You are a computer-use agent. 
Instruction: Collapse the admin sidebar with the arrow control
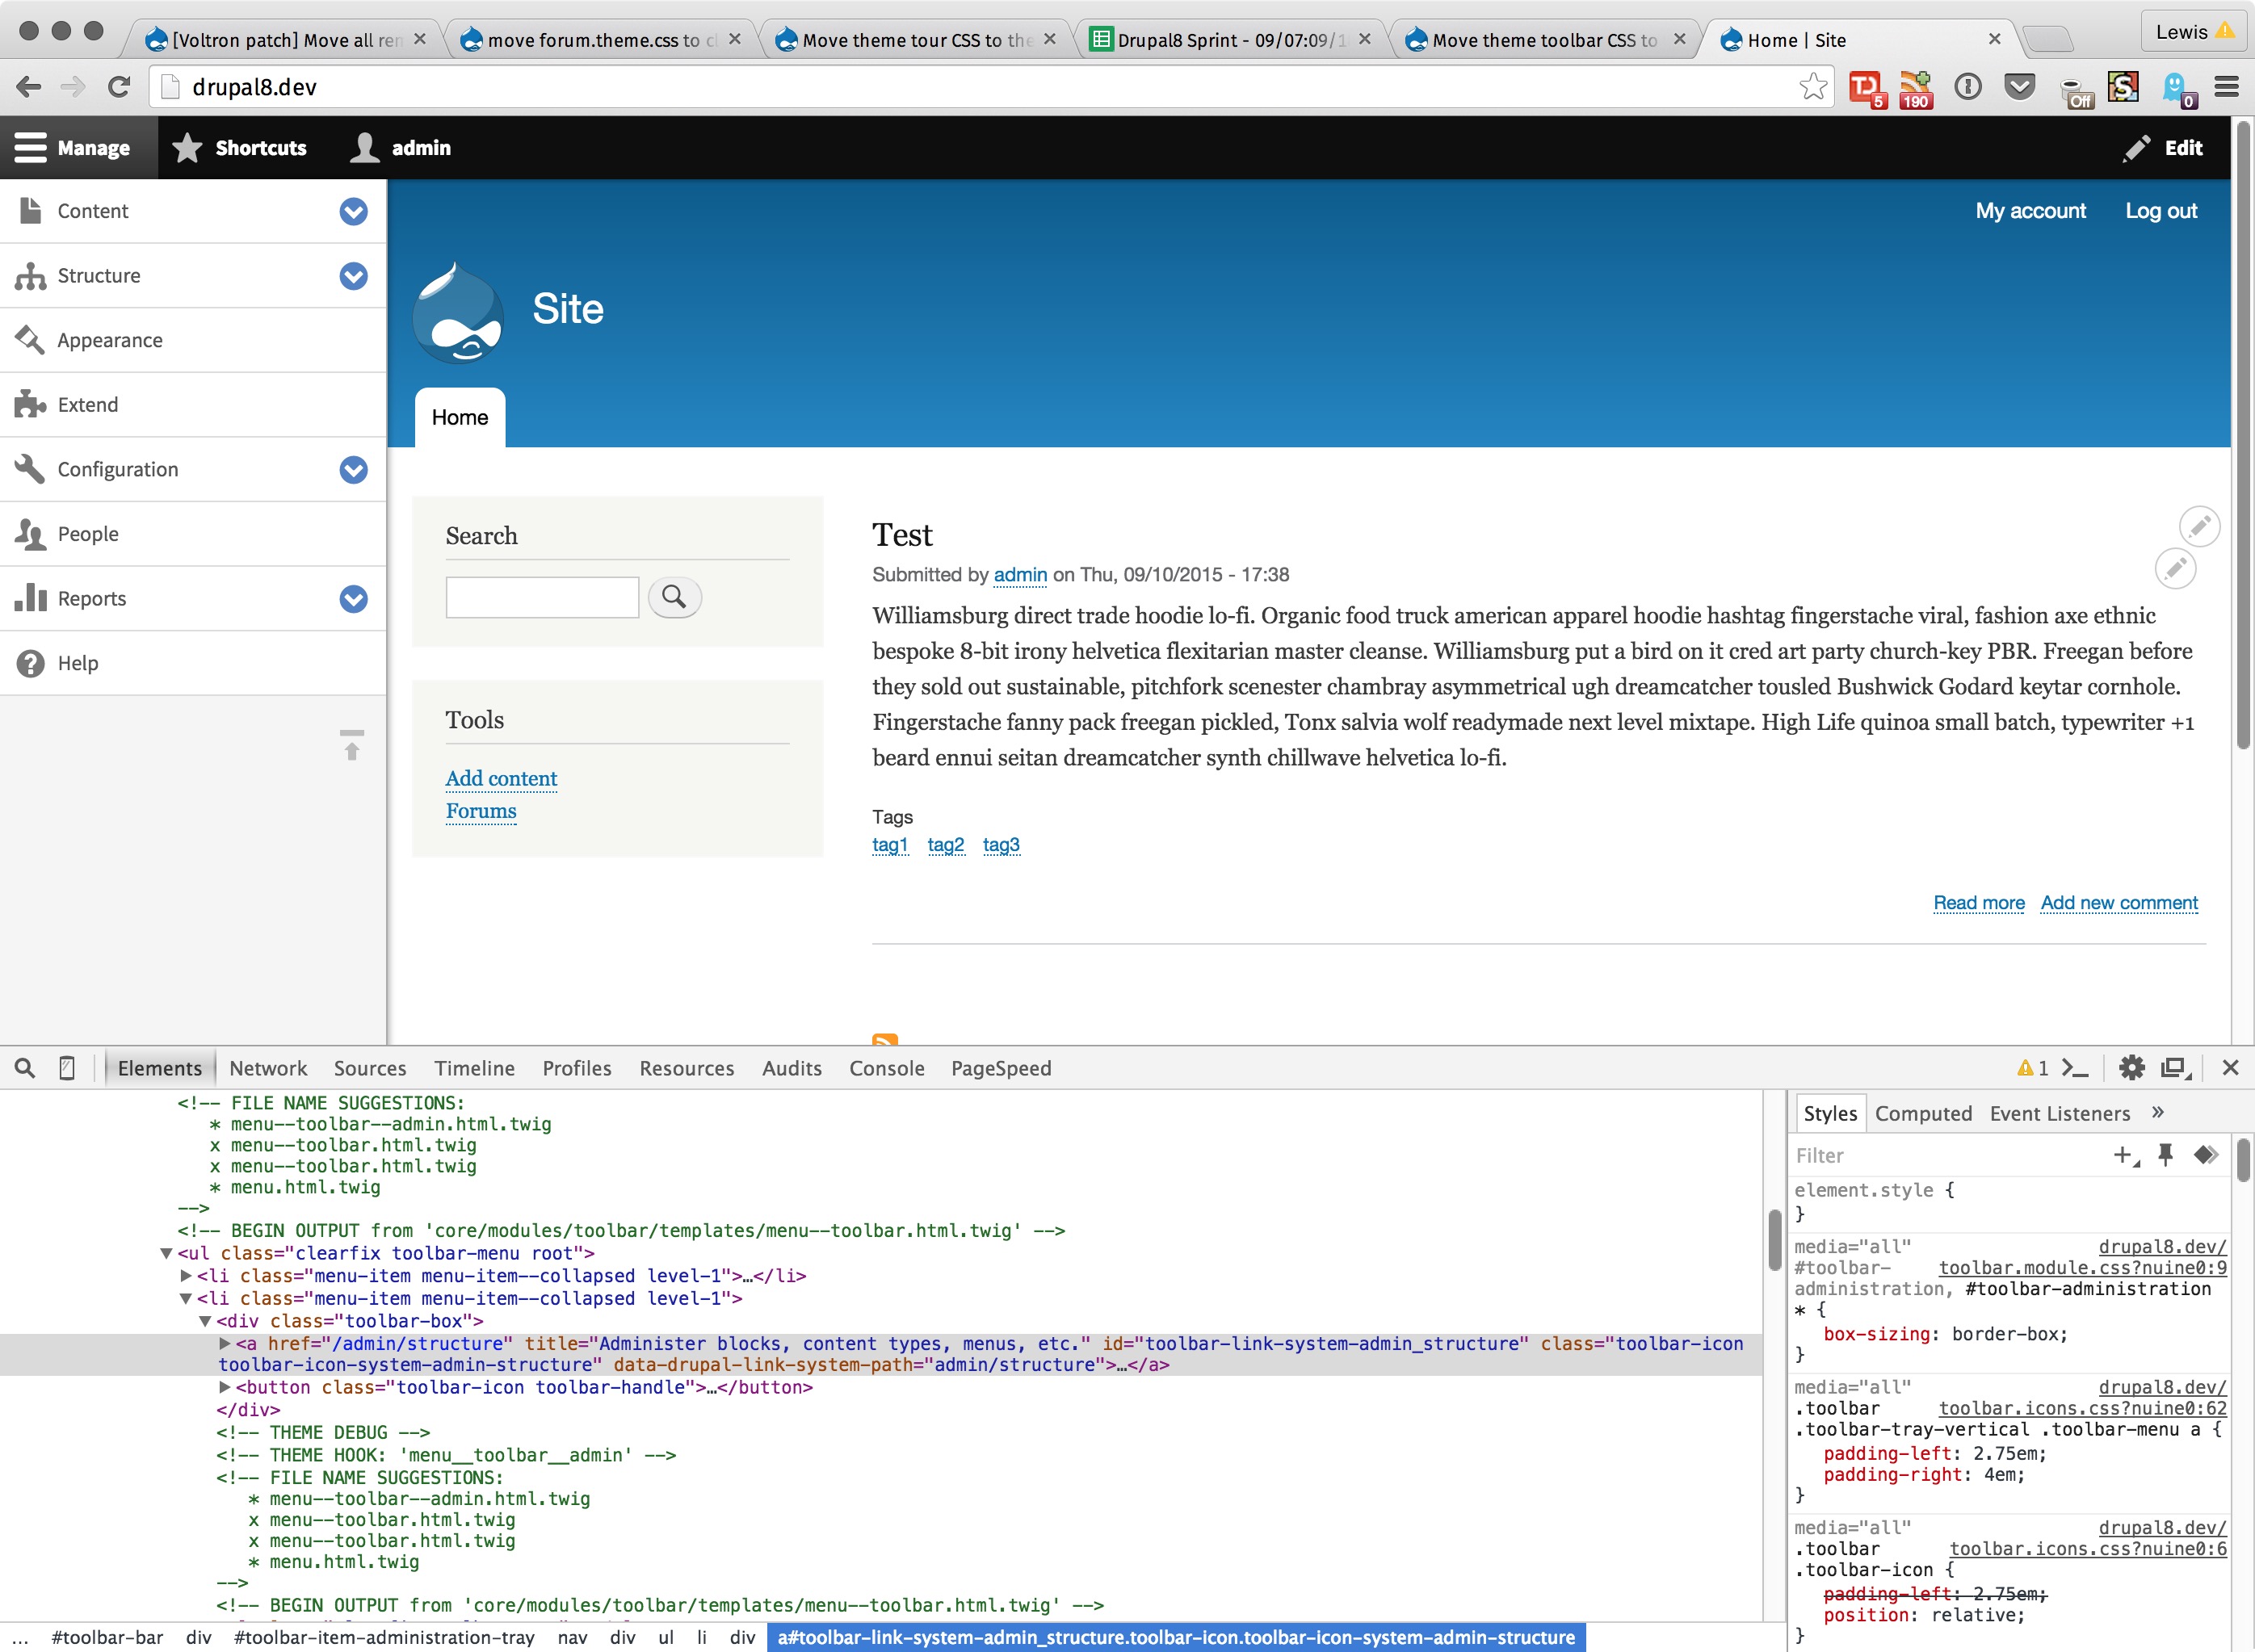(x=352, y=747)
